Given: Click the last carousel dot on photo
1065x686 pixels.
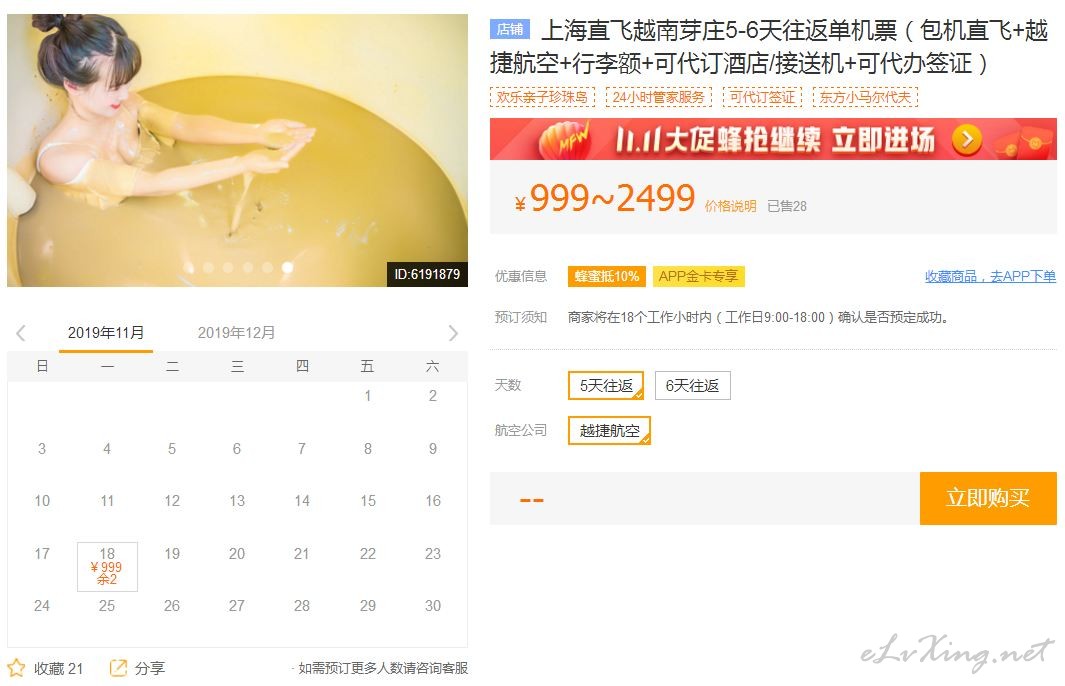Looking at the screenshot, I should [x=287, y=268].
